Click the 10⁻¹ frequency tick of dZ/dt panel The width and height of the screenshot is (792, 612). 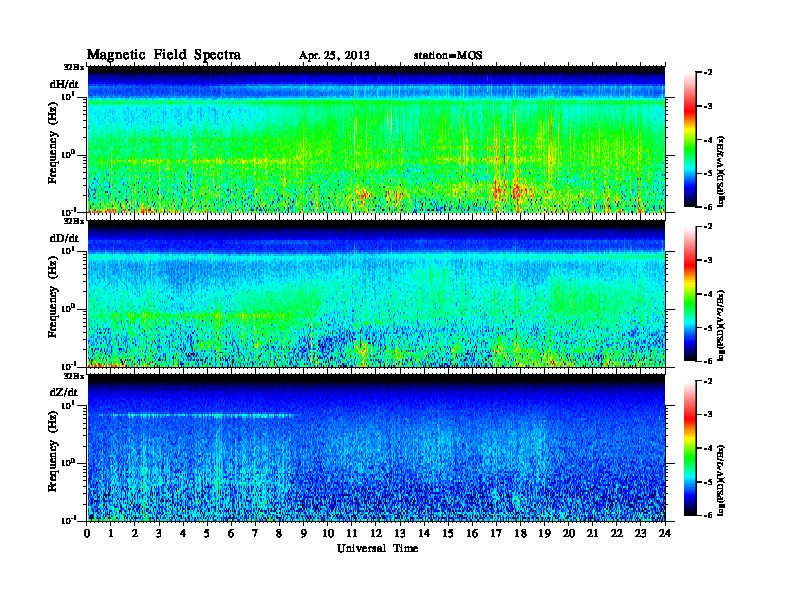67,520
